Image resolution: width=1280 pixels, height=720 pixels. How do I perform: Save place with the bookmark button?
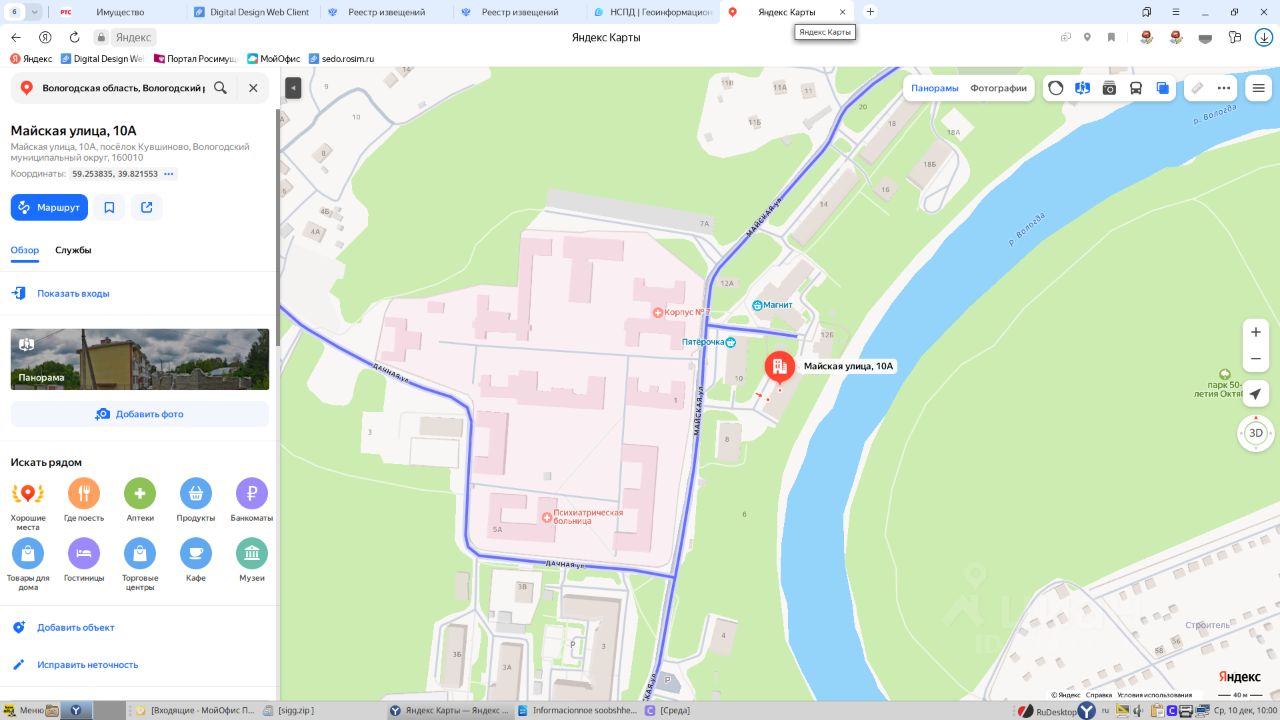(109, 207)
